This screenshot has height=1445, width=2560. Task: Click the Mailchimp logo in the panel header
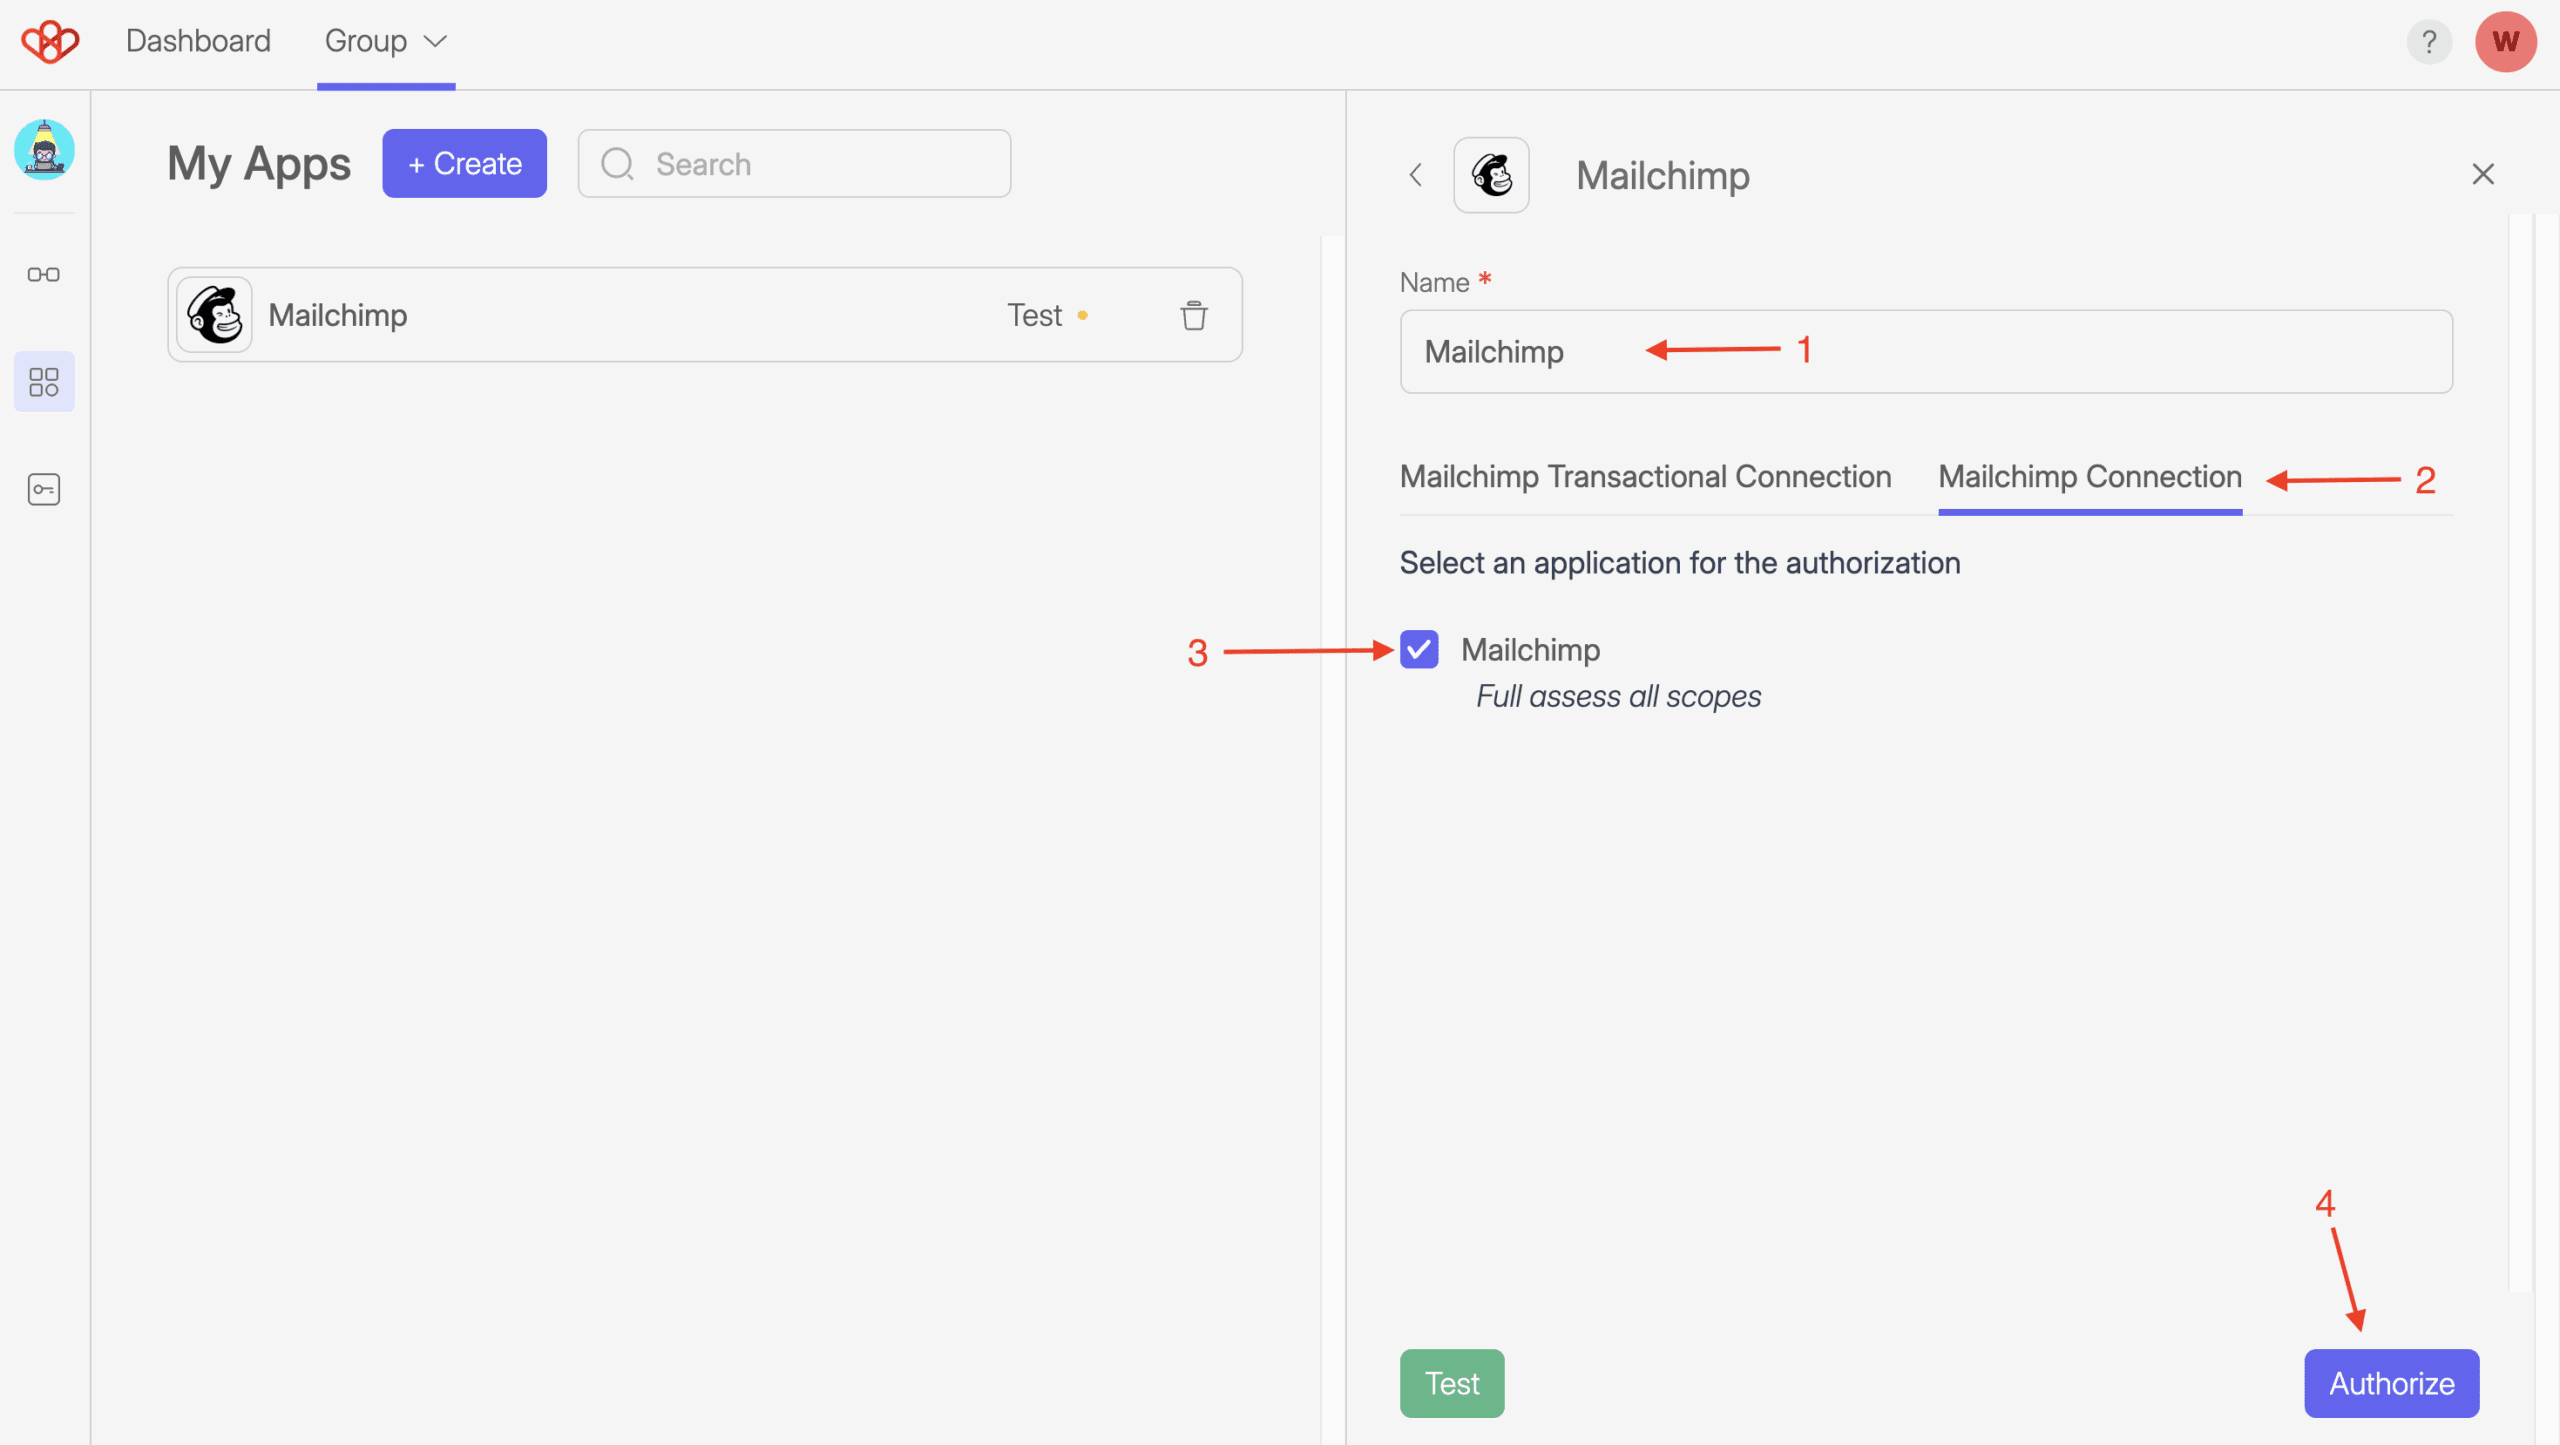pos(1491,175)
